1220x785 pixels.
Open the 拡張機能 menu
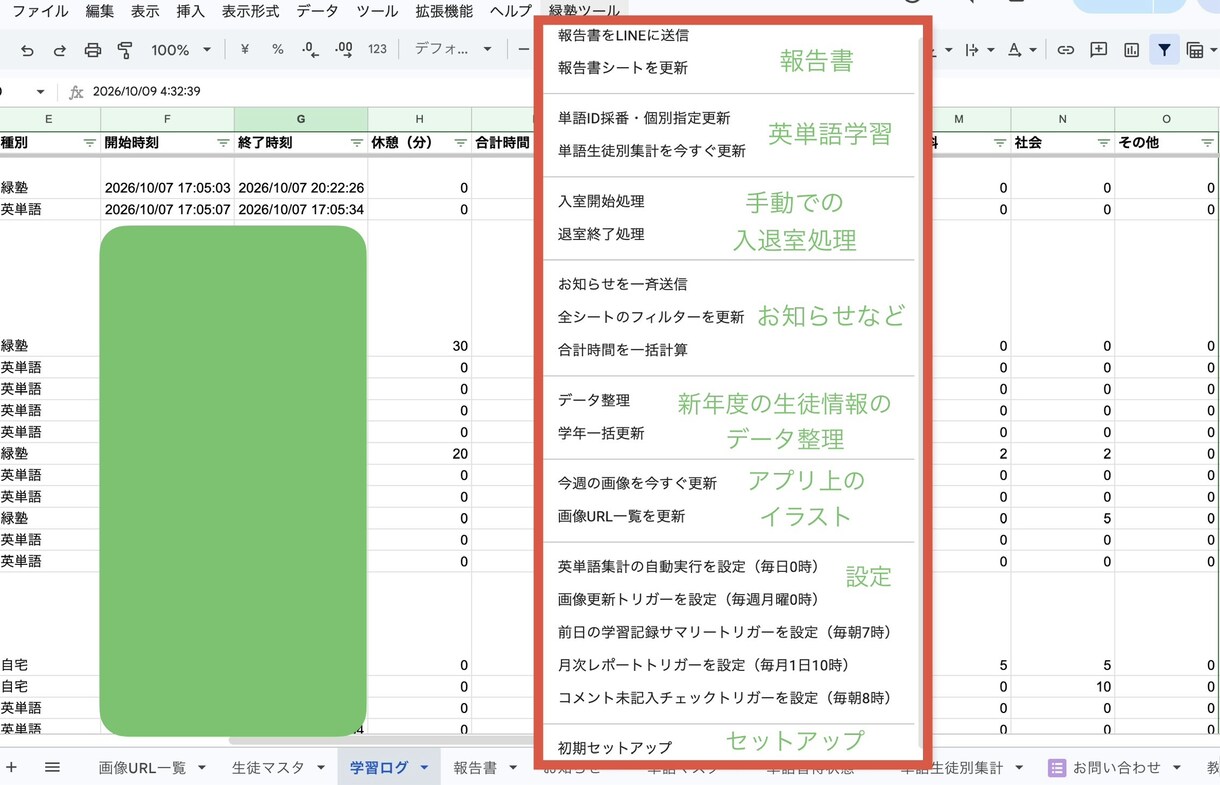pos(444,12)
